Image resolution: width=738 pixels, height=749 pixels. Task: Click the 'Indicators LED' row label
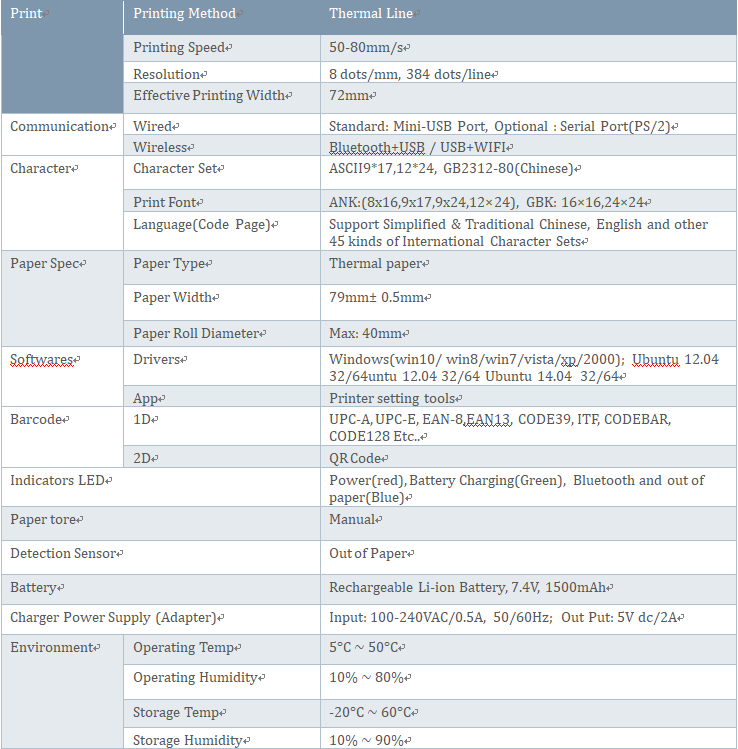coord(57,481)
